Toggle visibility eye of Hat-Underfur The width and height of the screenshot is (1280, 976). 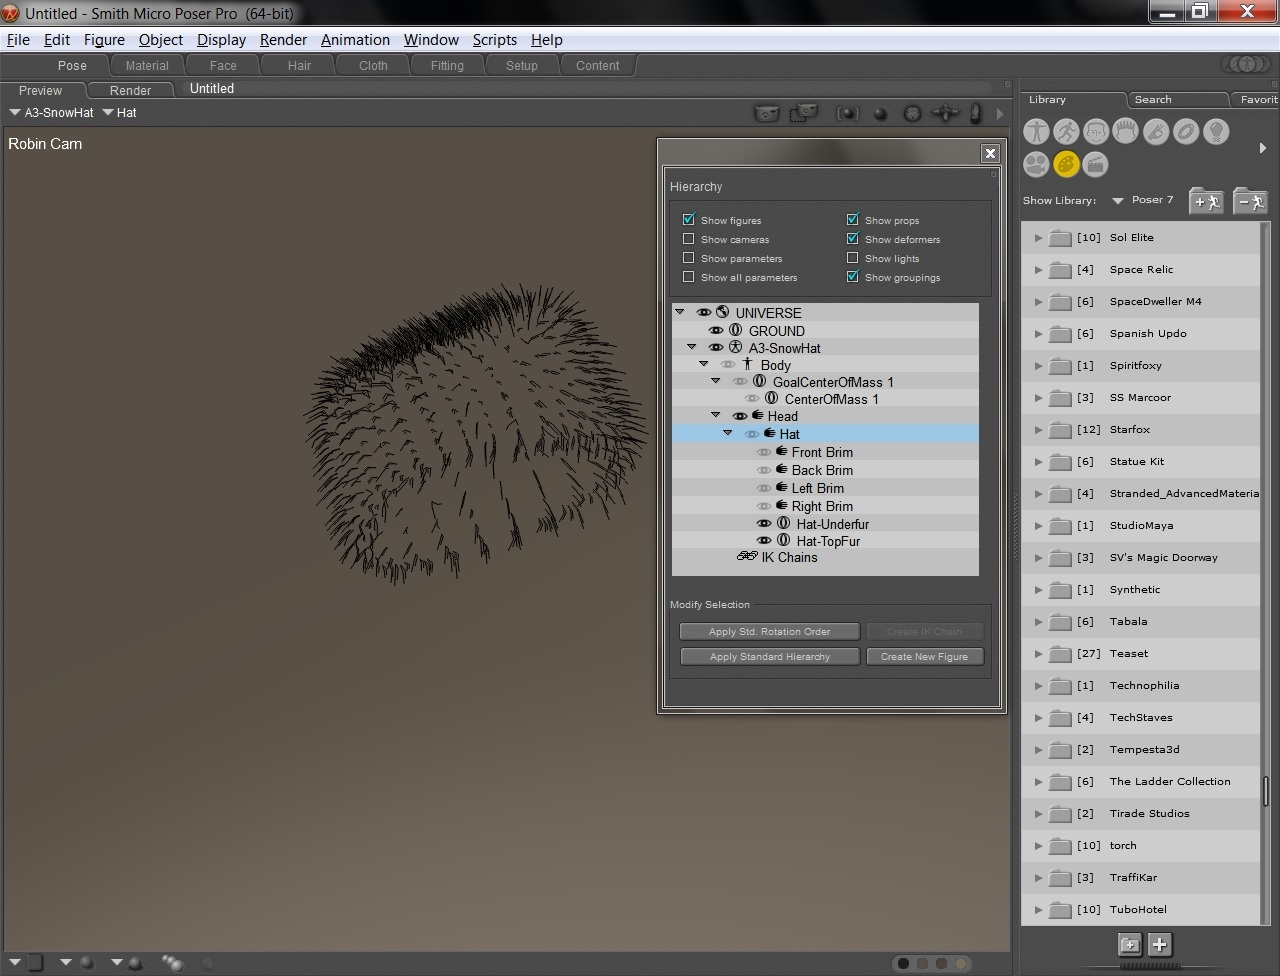tap(764, 524)
